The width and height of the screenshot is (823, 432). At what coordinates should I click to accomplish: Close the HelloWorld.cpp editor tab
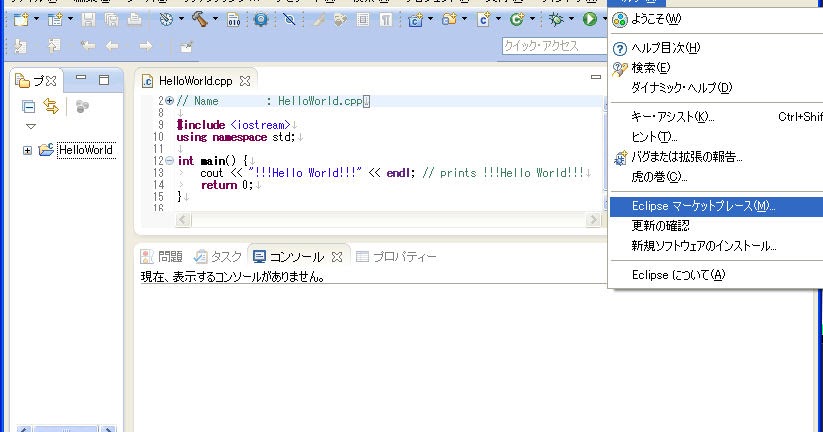[x=245, y=81]
